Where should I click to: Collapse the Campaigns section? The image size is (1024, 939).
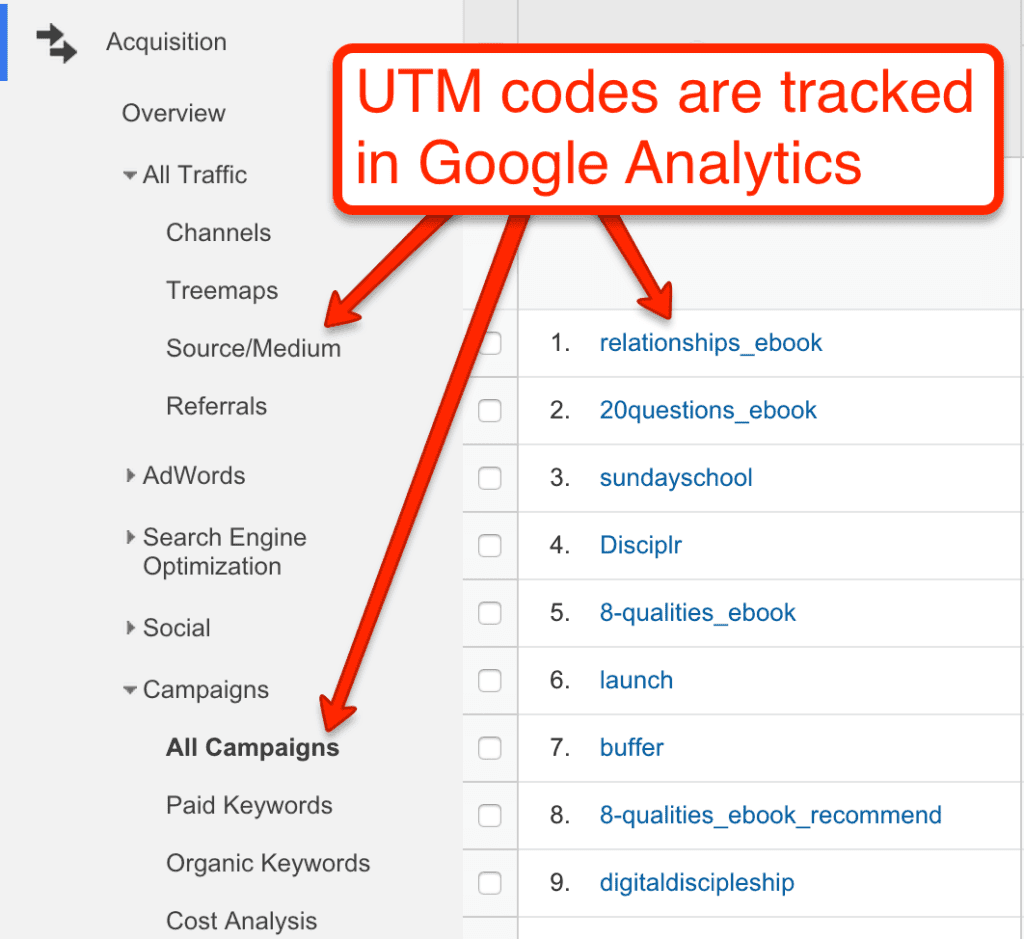pyautogui.click(x=131, y=690)
